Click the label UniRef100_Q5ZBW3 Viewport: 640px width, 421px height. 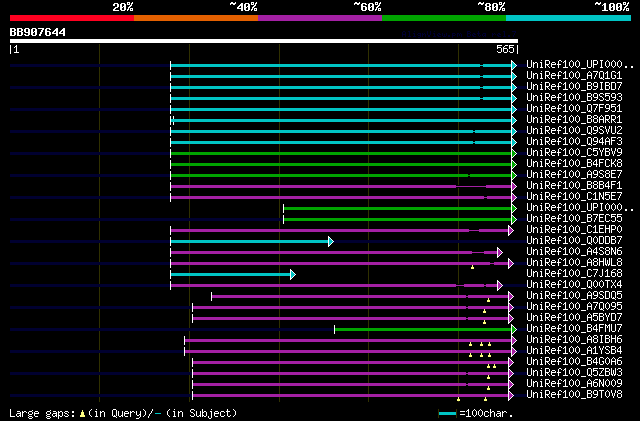(x=574, y=373)
